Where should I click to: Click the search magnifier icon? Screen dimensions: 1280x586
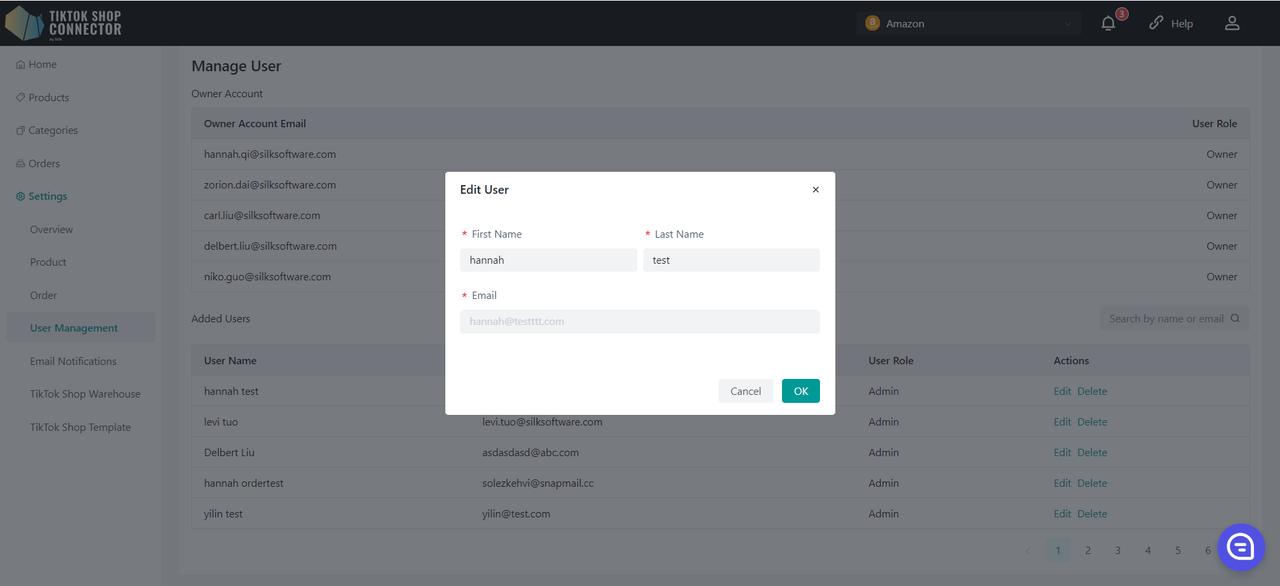[1235, 319]
